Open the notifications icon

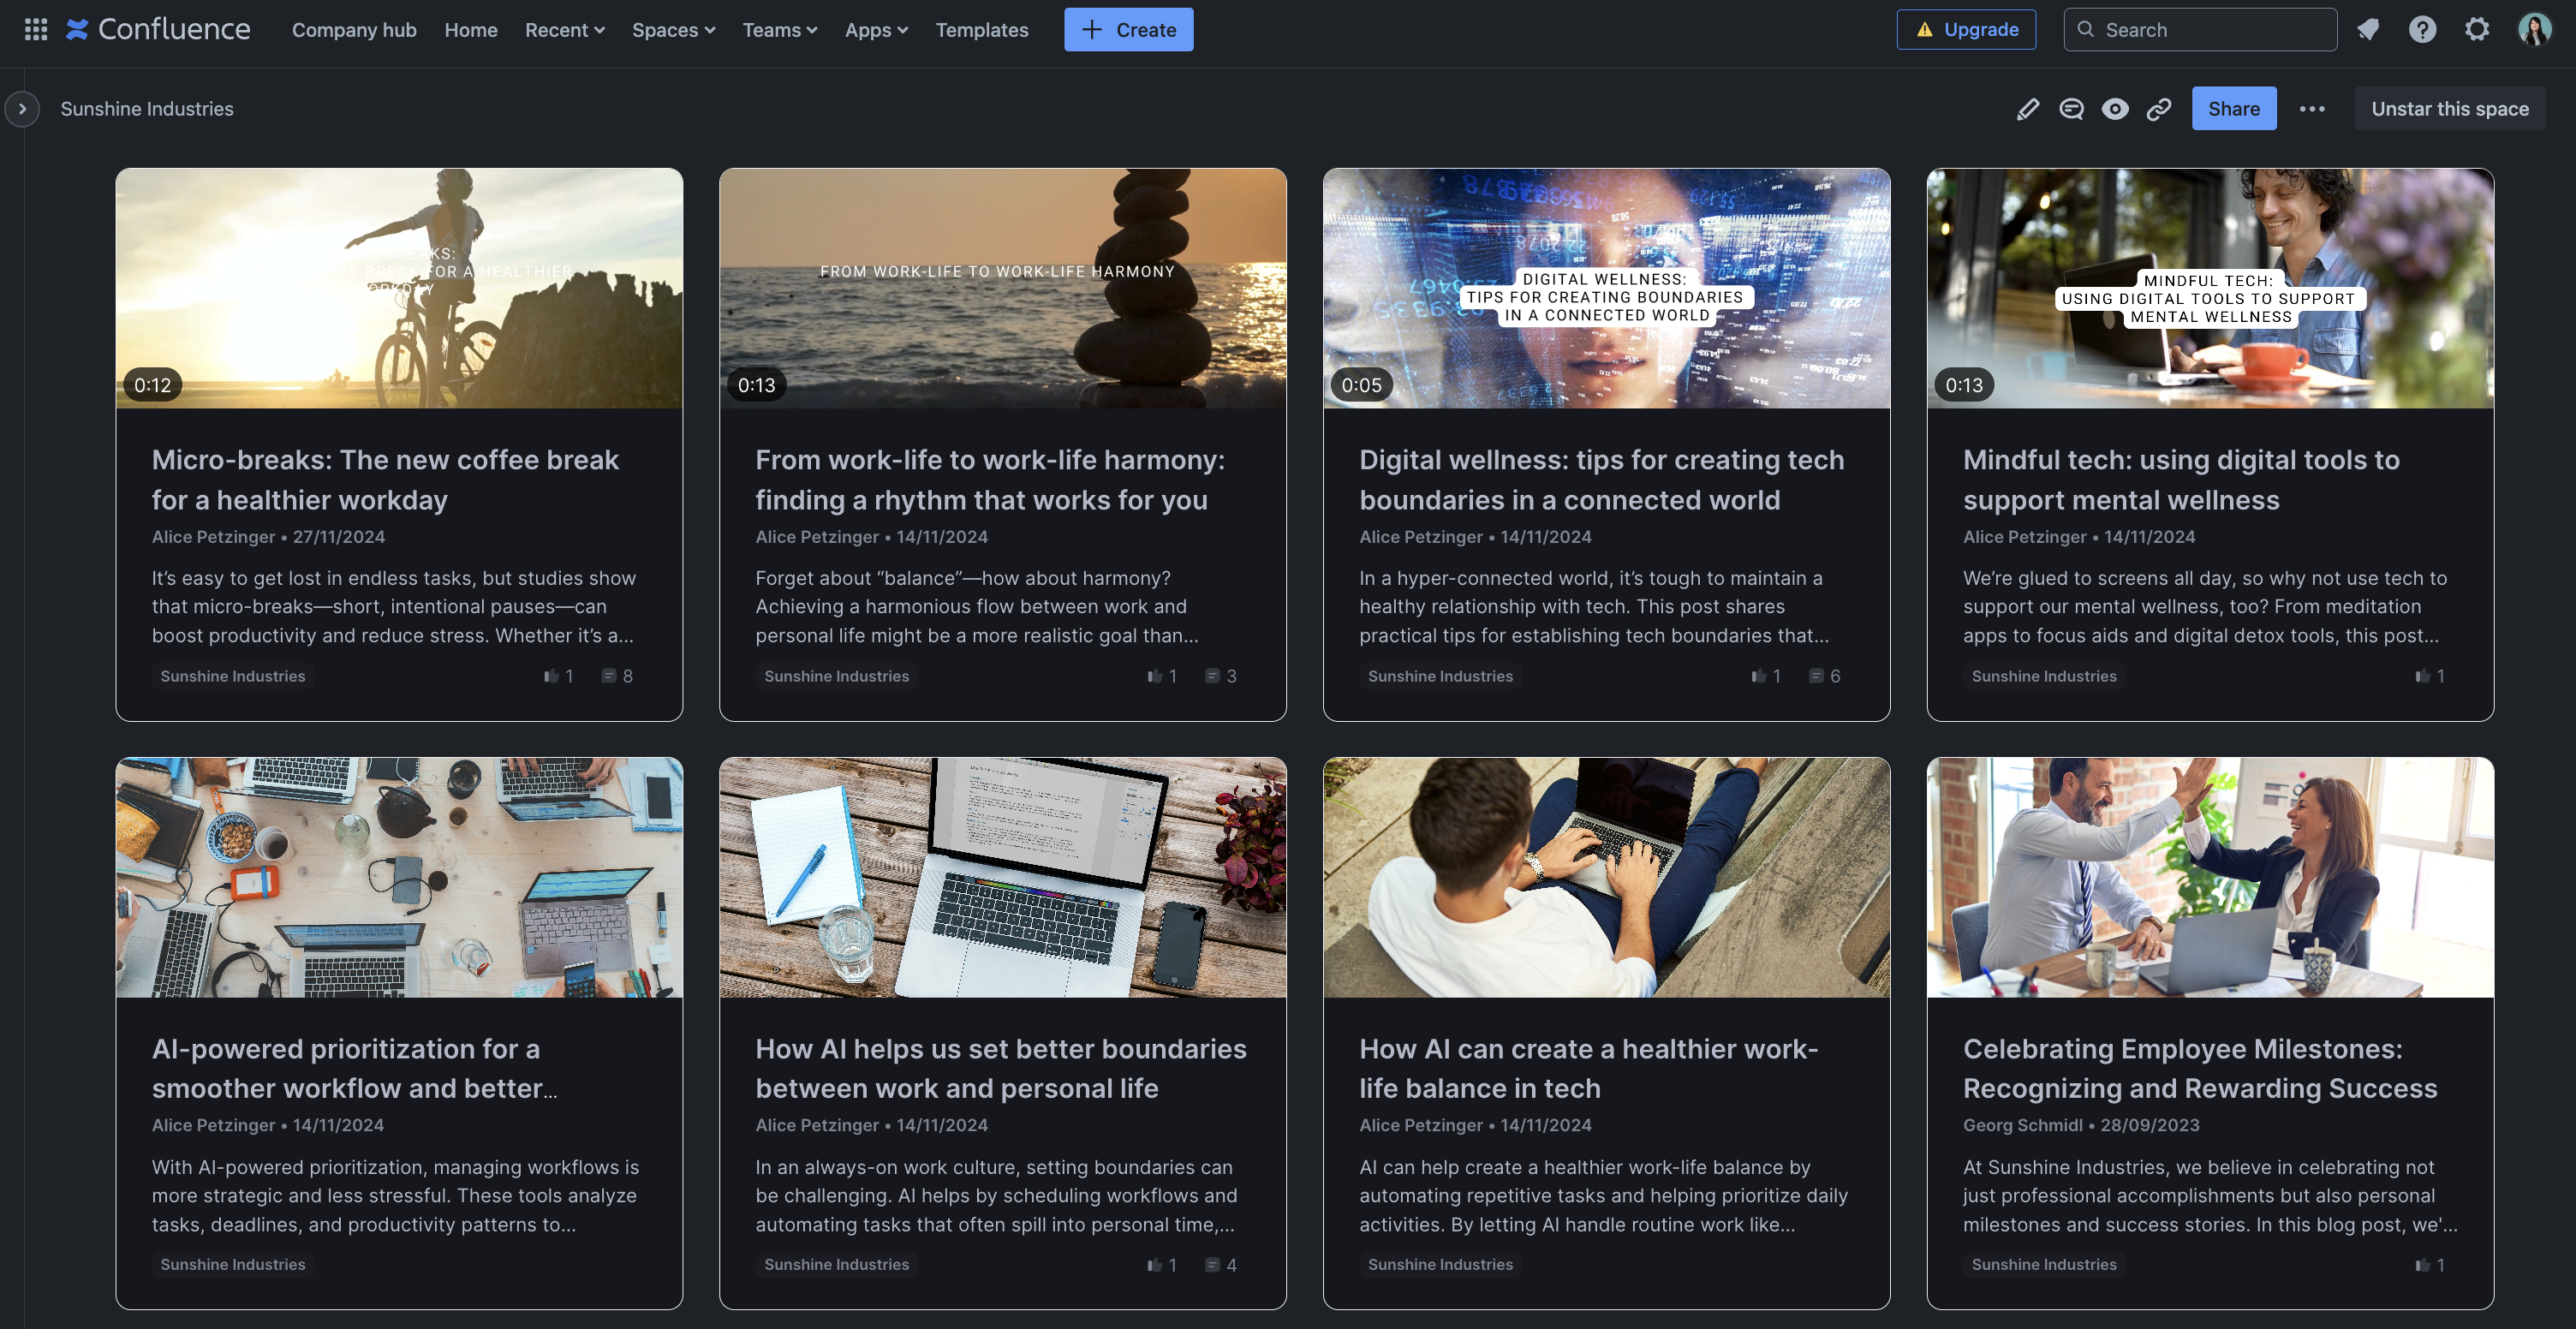point(2367,29)
